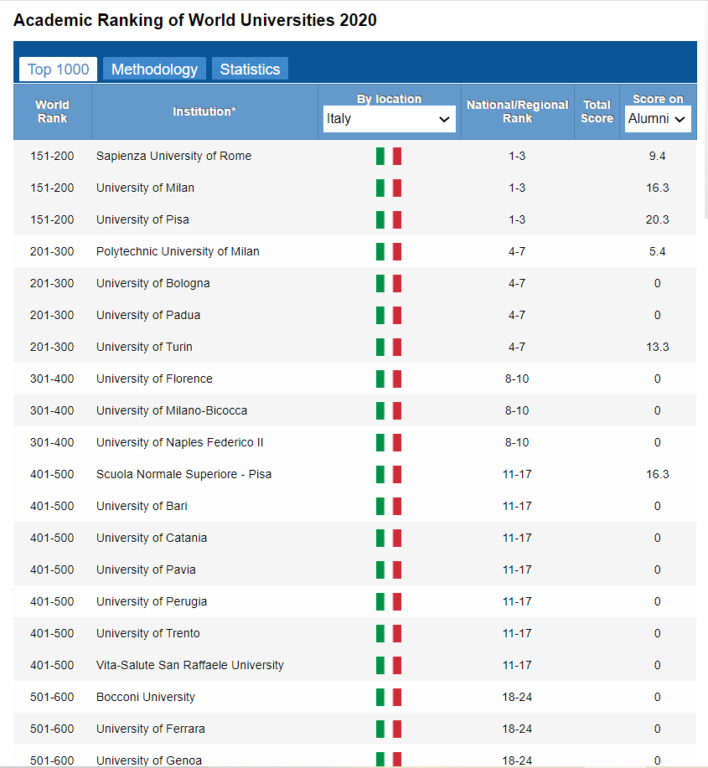
Task: Click the Italian flag in Scuola Normale Superiore row
Action: click(389, 475)
